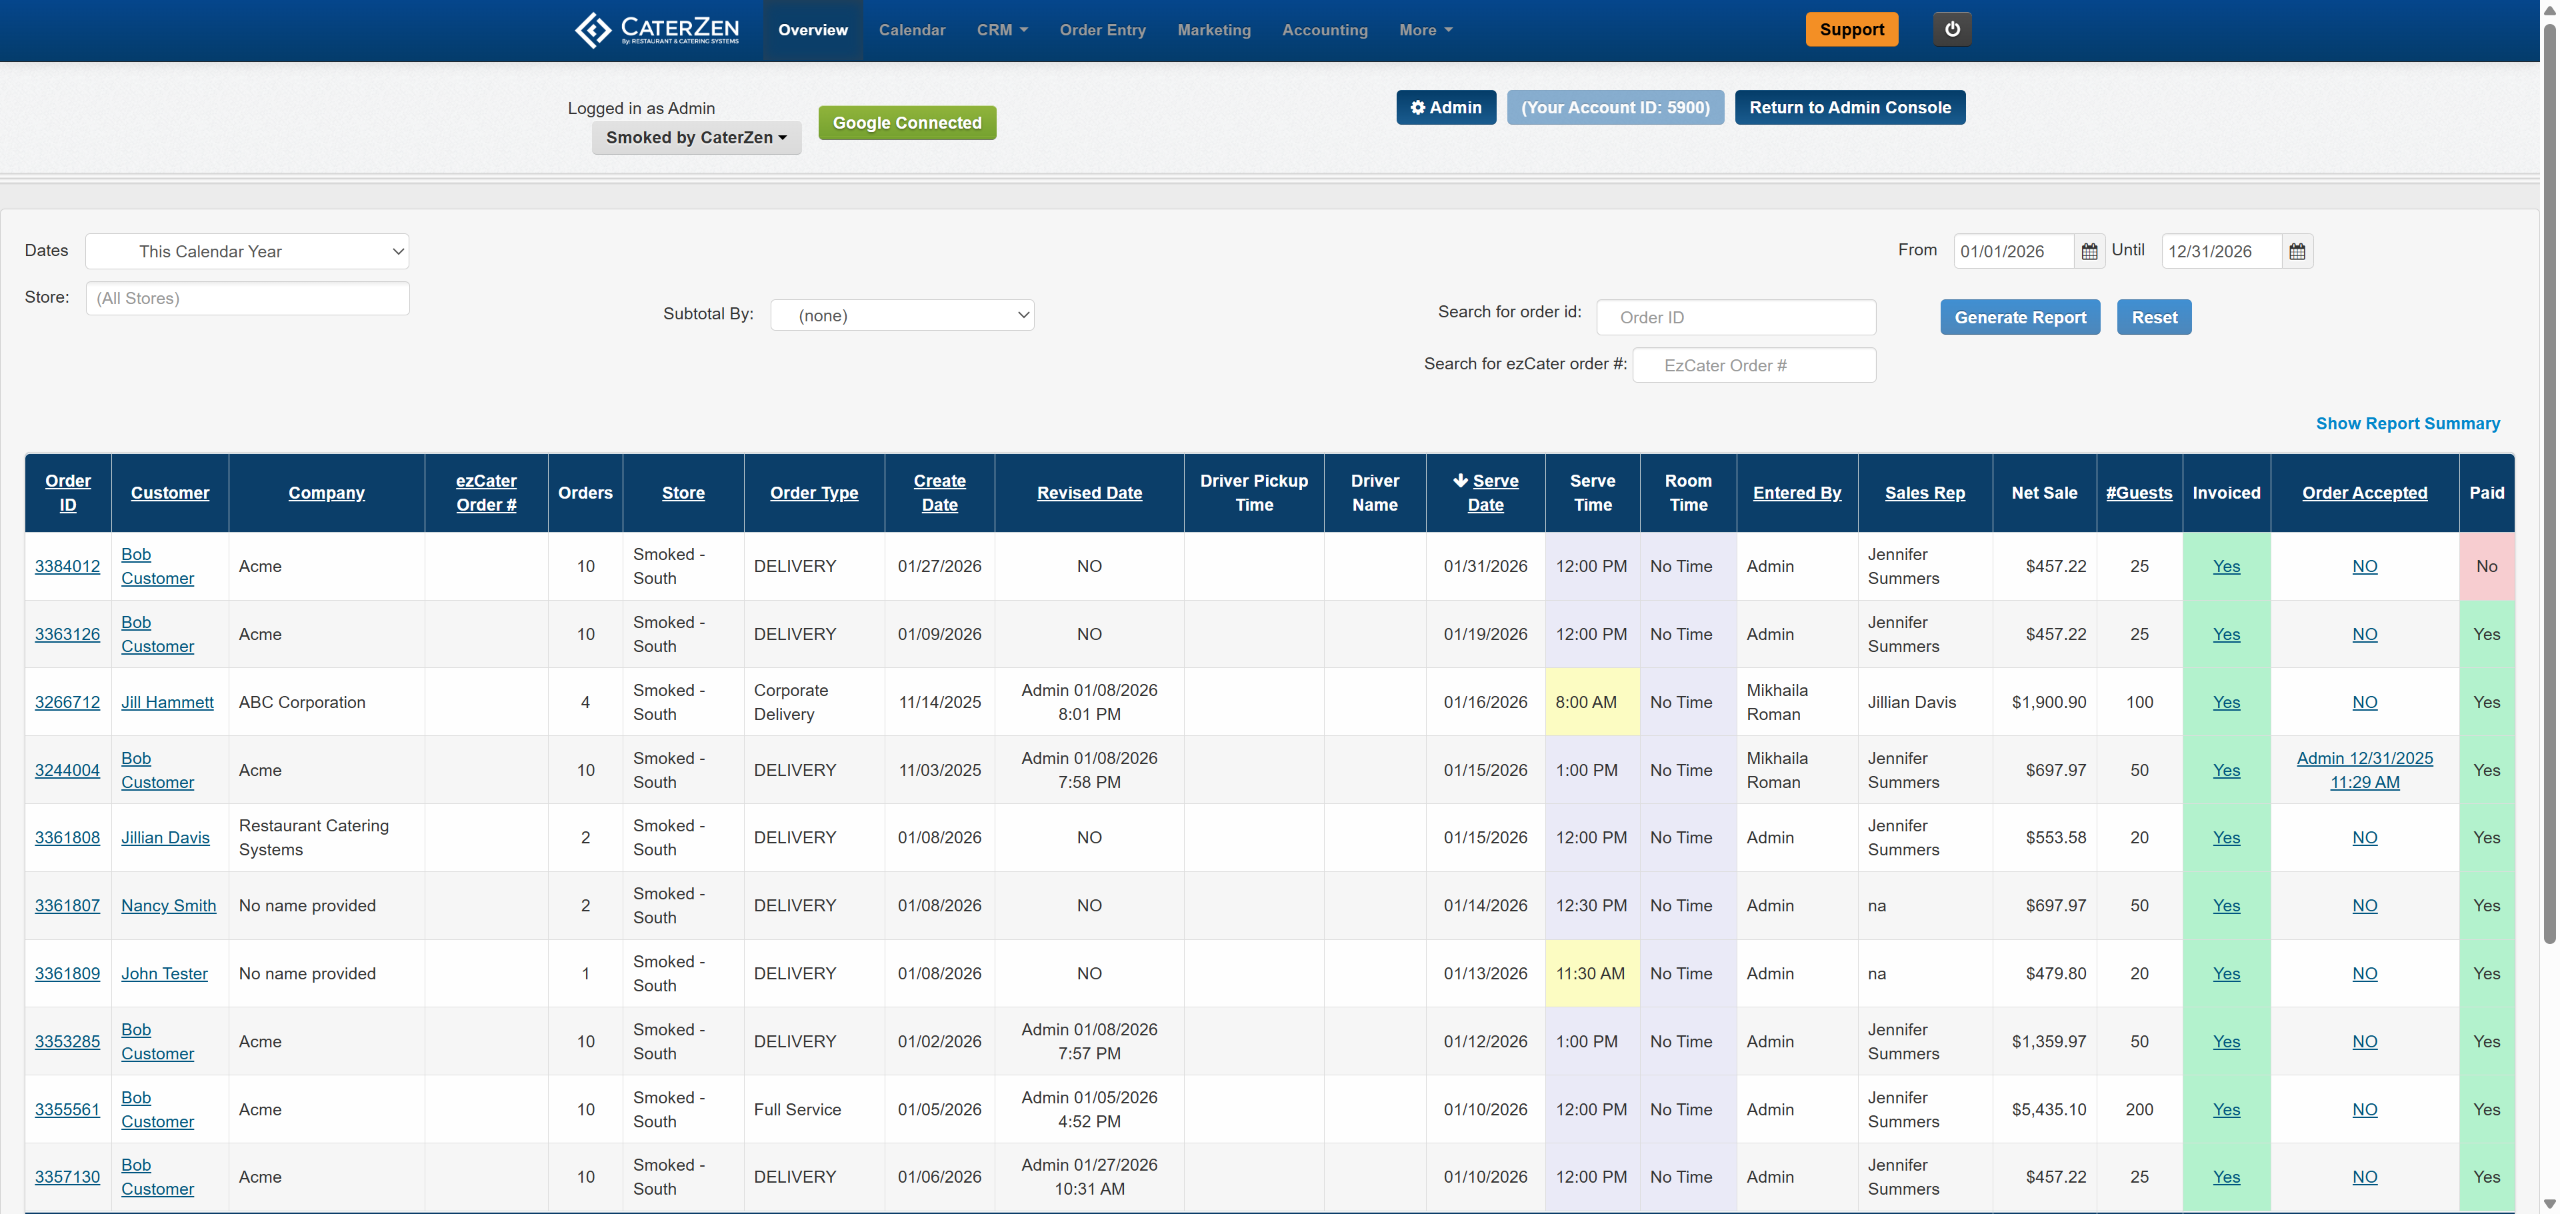Open the Until date calendar picker
The width and height of the screenshot is (2560, 1214).
pyautogui.click(x=2297, y=251)
